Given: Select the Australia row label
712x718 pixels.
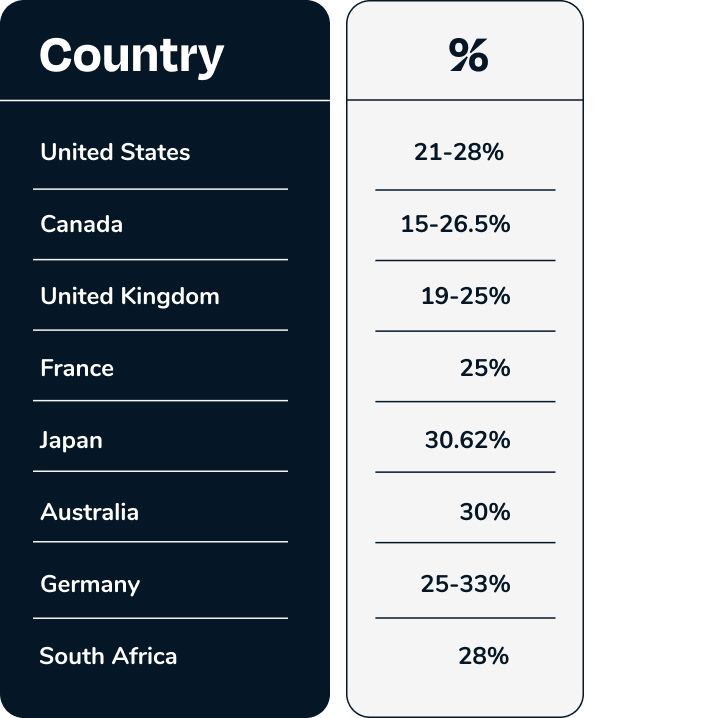Looking at the screenshot, I should (89, 512).
